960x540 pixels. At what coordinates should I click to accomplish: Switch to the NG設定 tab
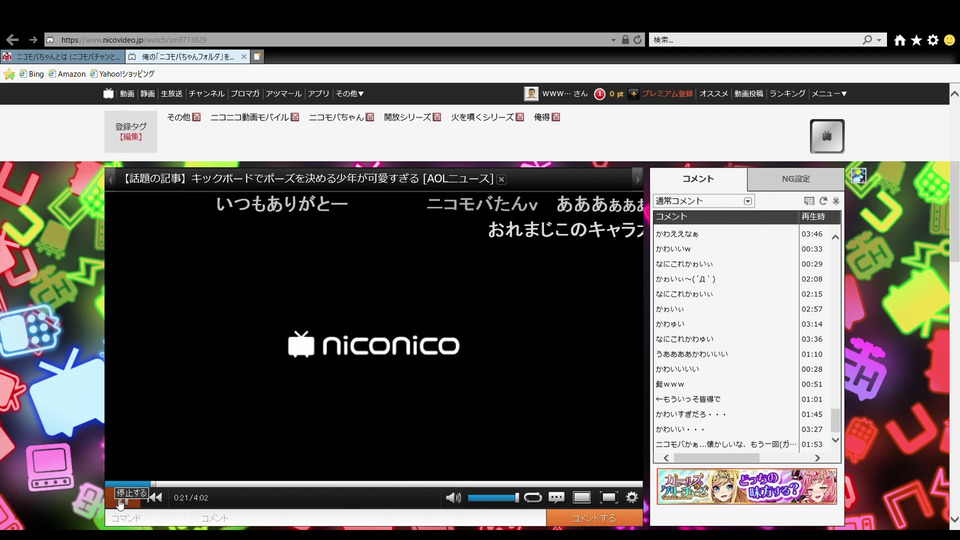tap(795, 179)
